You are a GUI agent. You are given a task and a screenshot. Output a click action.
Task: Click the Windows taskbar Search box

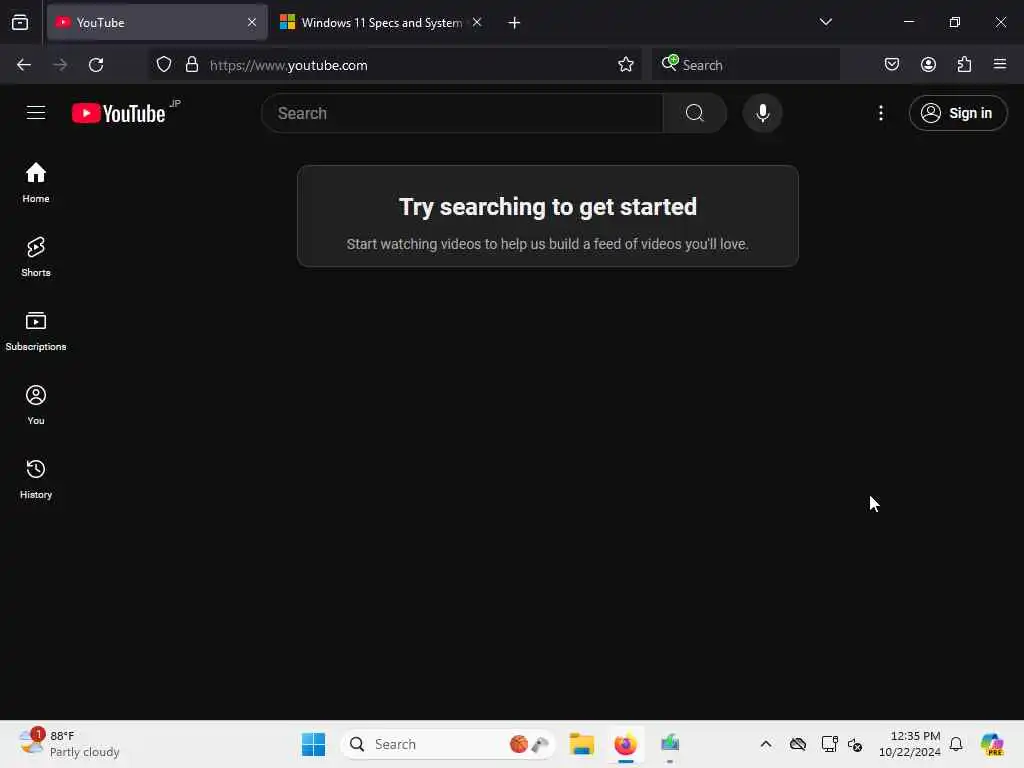[447, 744]
